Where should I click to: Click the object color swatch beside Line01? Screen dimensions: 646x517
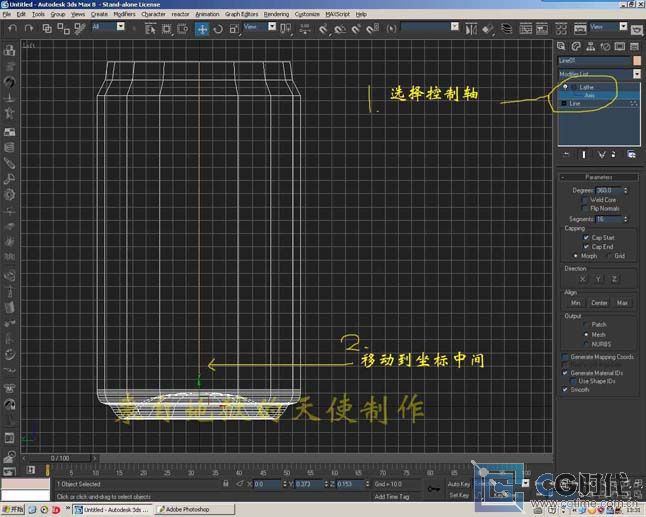(x=637, y=61)
